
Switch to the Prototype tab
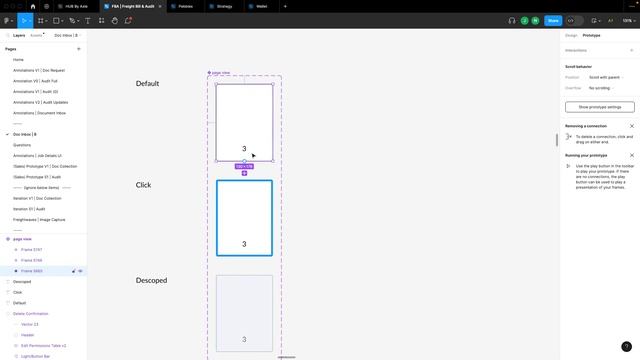click(x=591, y=36)
